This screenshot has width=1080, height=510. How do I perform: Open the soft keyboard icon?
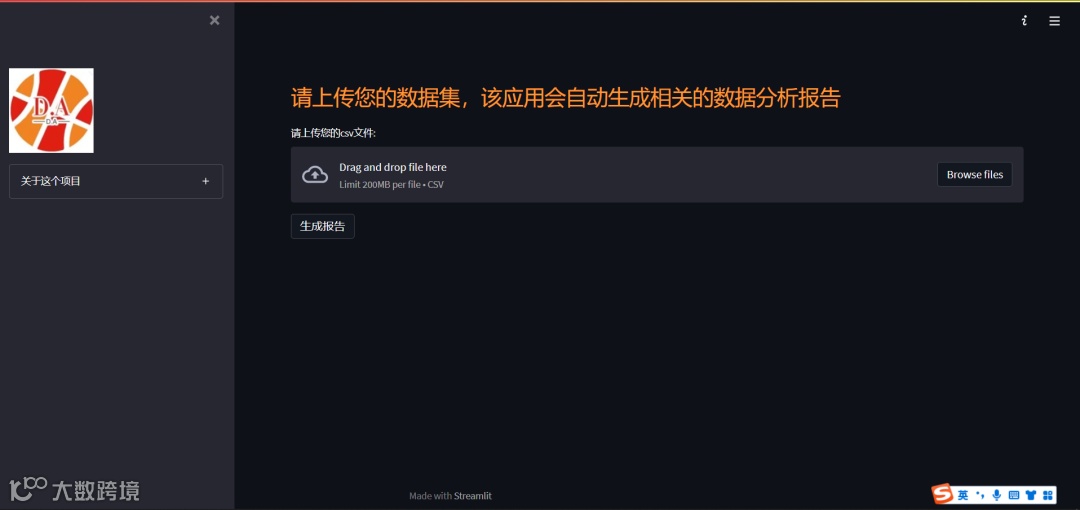[x=1013, y=496]
